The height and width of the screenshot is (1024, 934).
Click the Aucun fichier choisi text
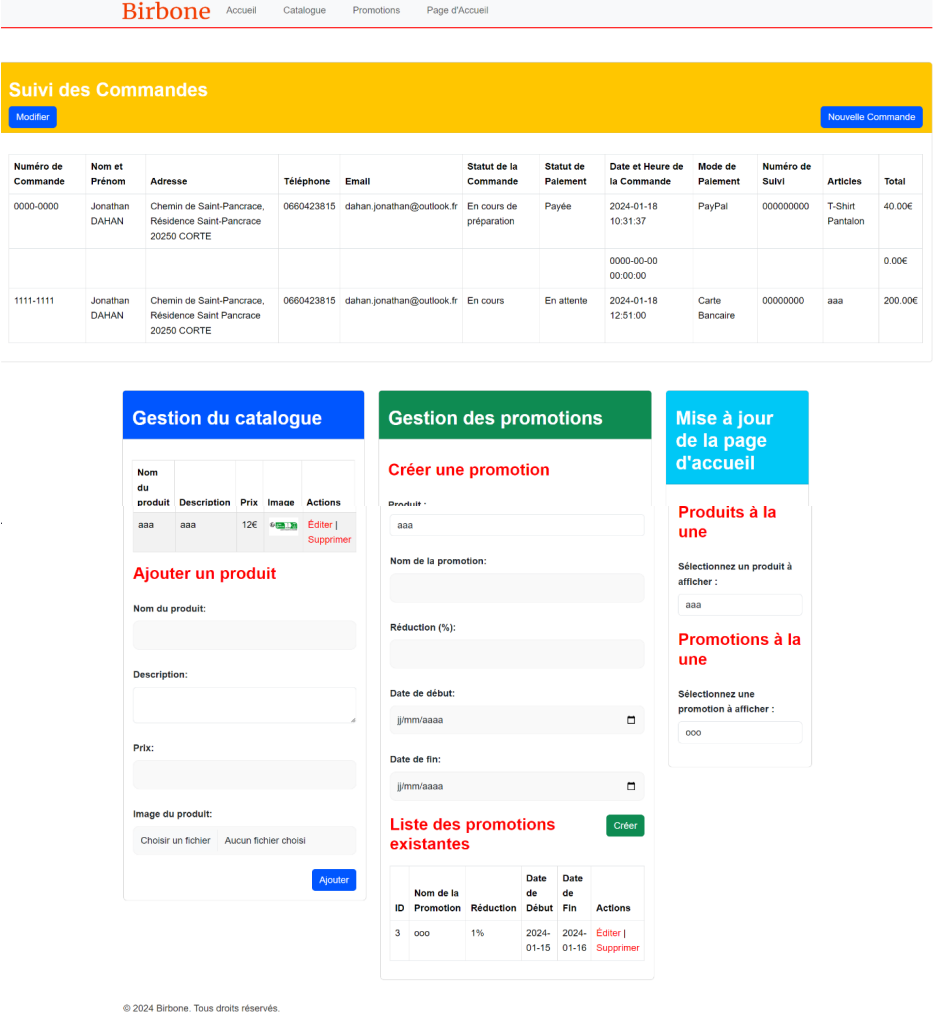tap(265, 840)
